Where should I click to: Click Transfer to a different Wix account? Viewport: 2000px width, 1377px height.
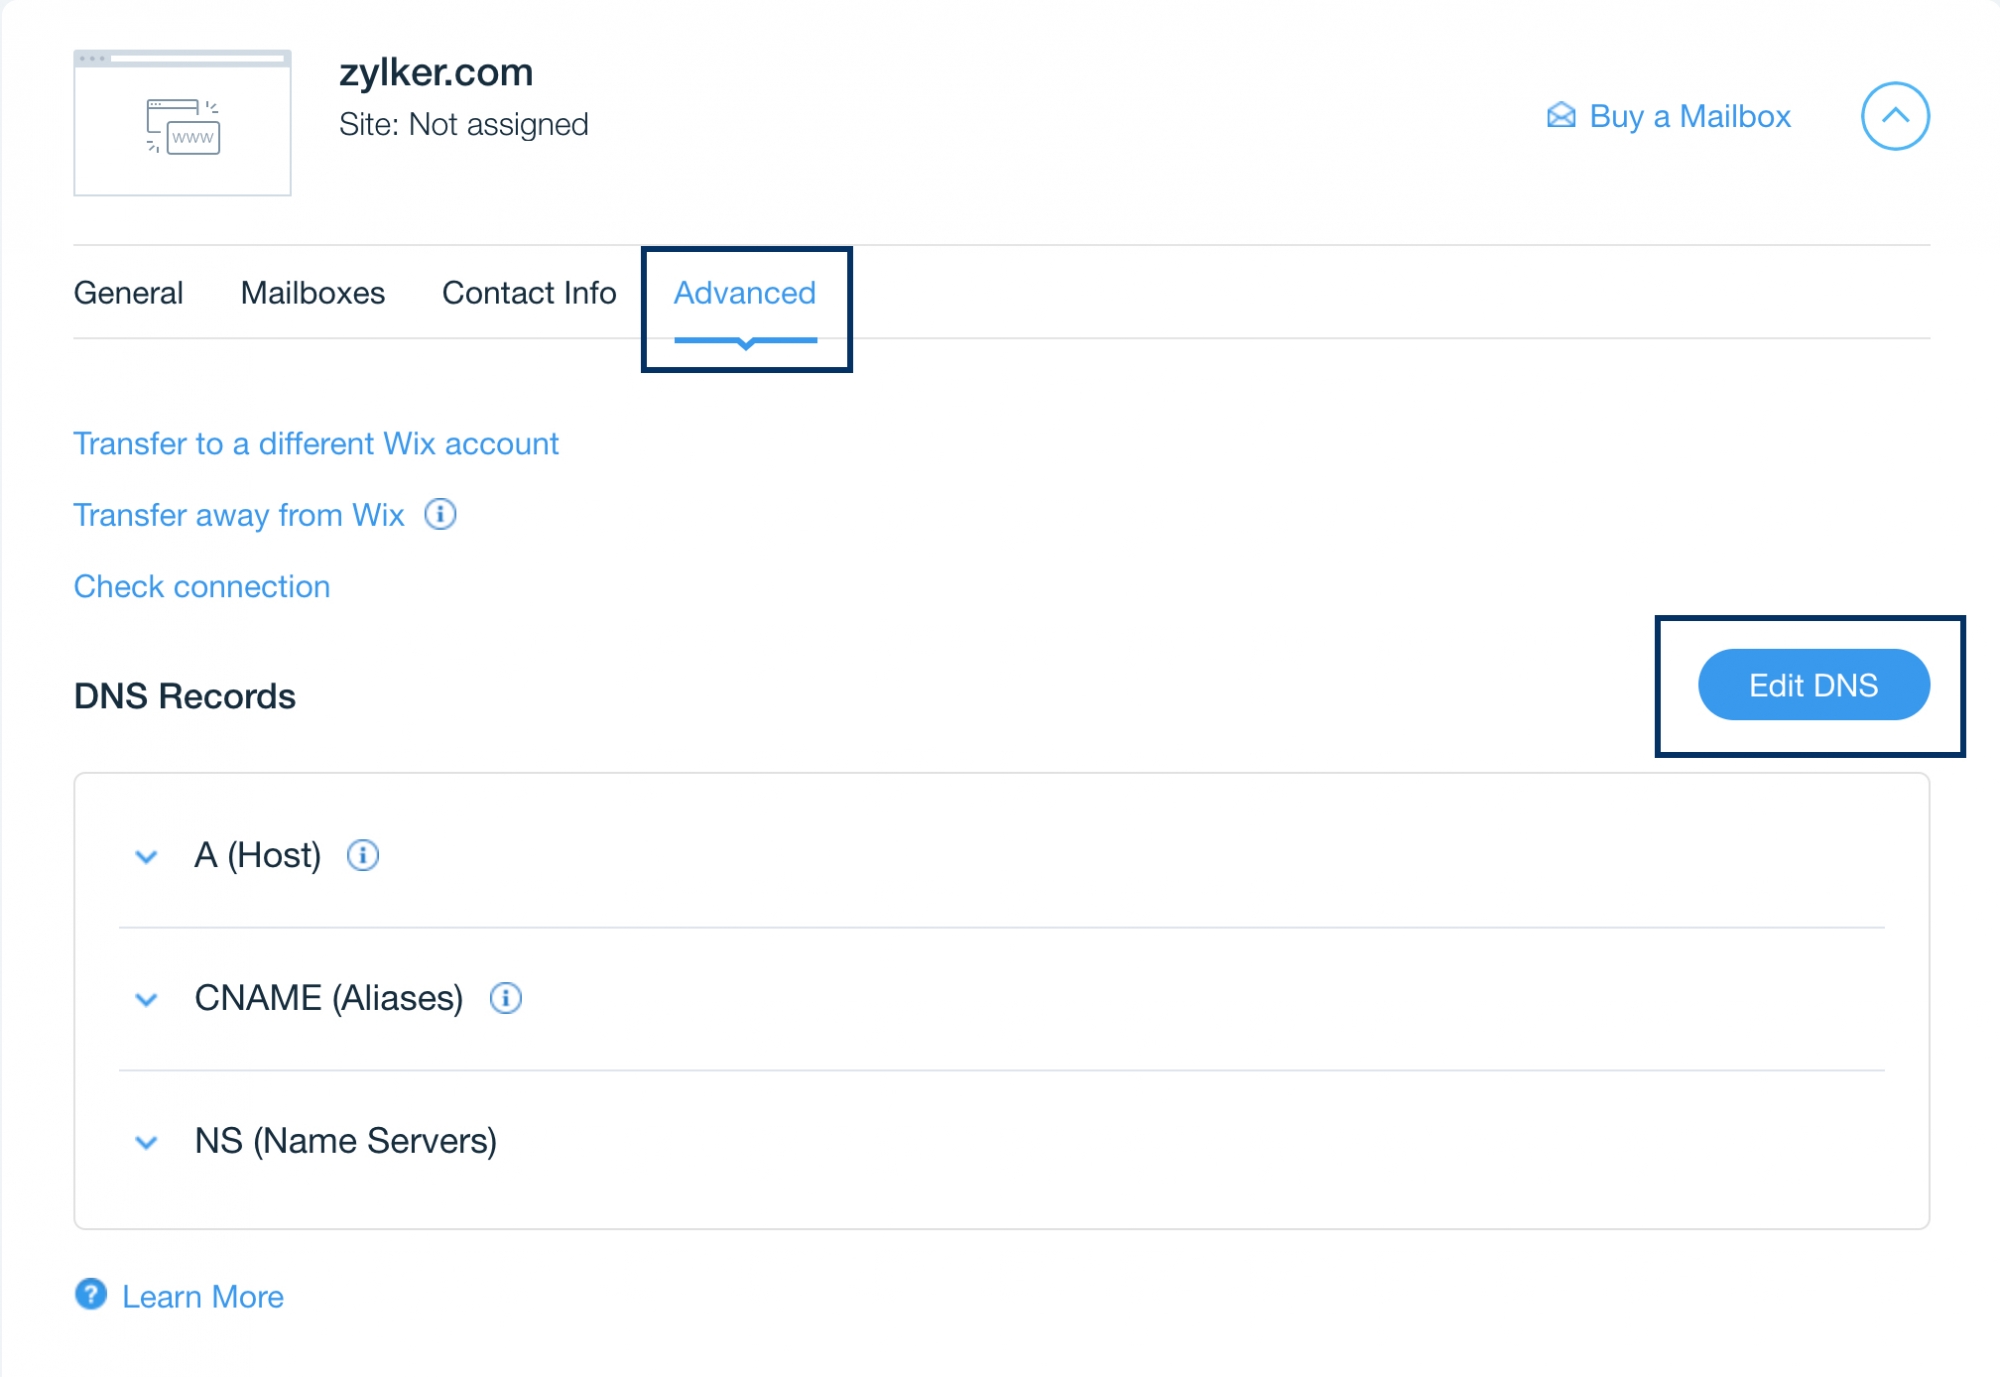[316, 444]
